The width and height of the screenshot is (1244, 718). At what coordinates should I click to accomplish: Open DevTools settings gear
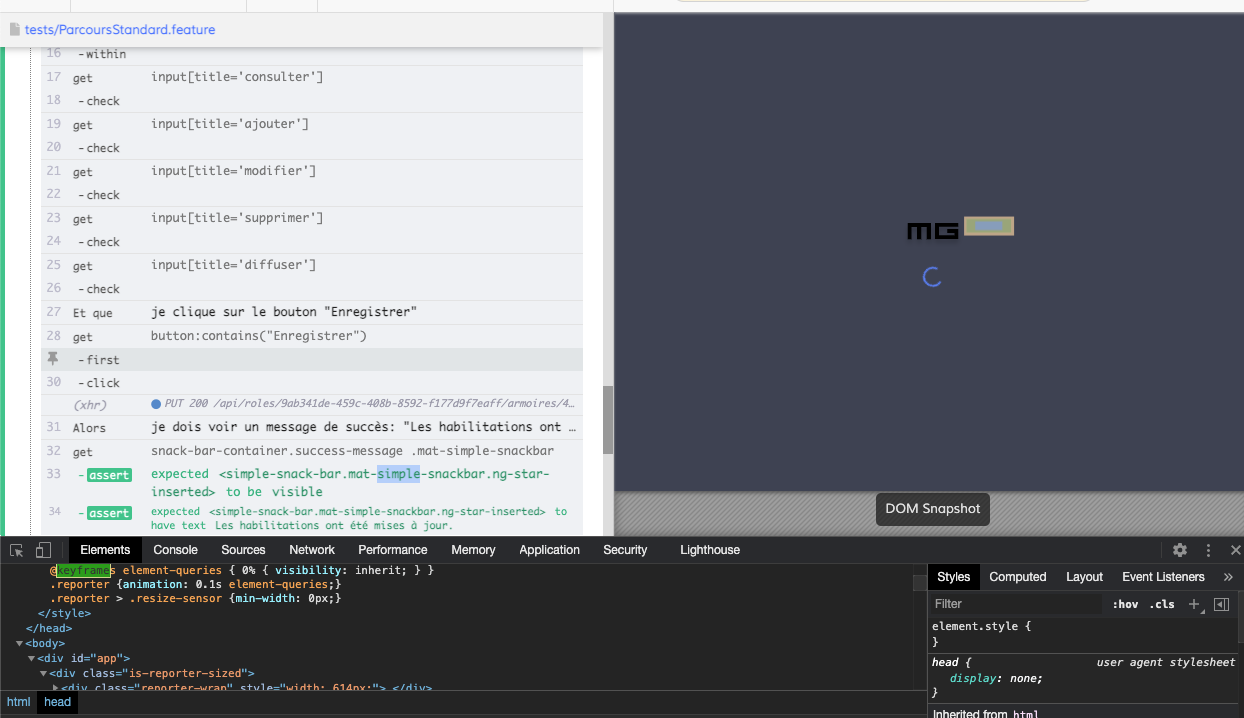(1180, 550)
